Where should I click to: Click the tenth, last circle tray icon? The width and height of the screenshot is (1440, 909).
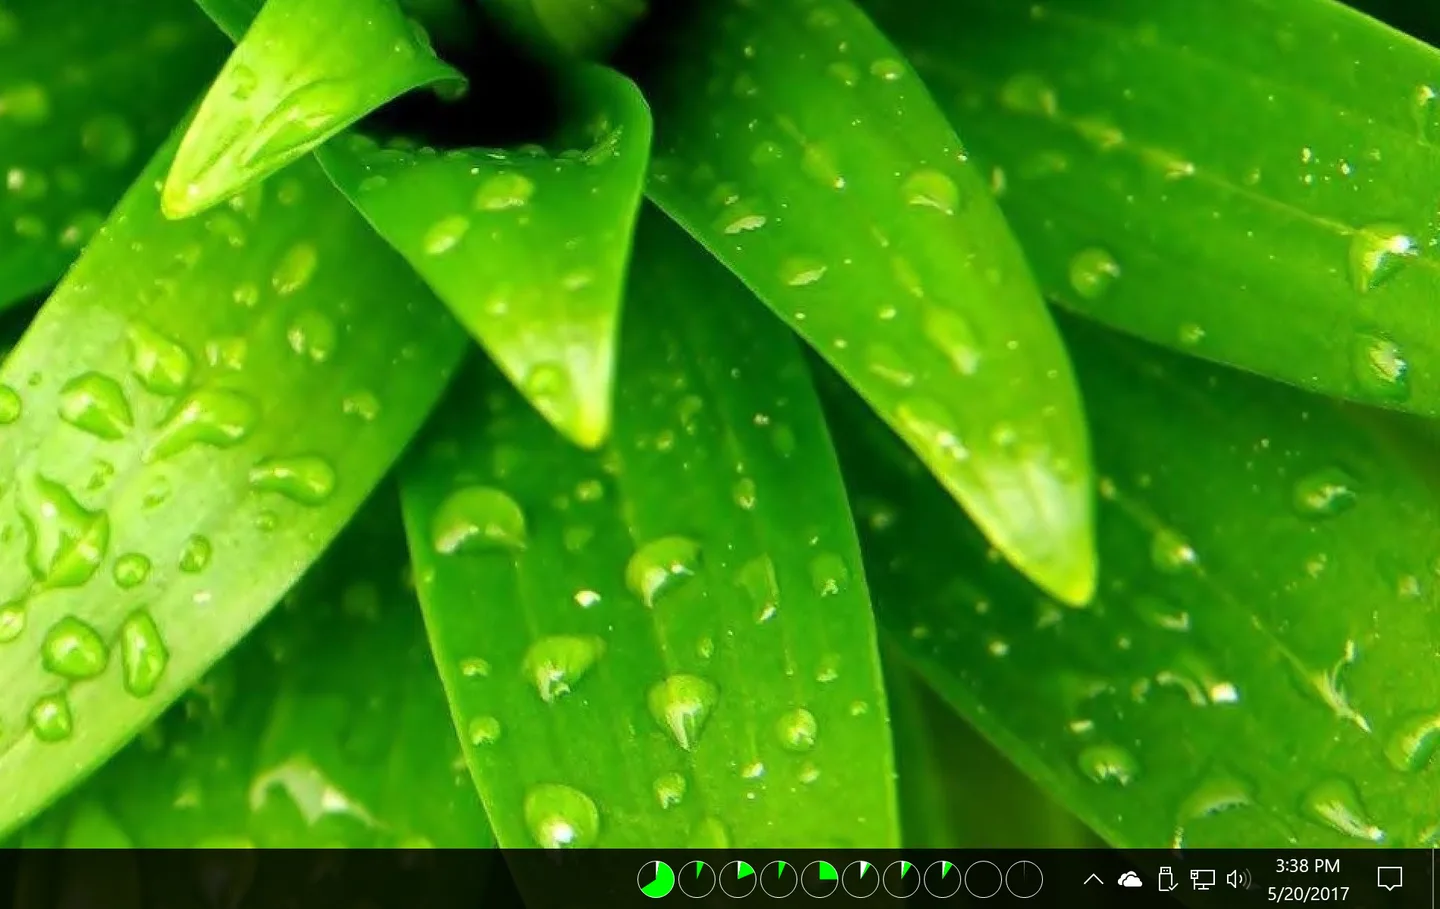[x=1025, y=879]
